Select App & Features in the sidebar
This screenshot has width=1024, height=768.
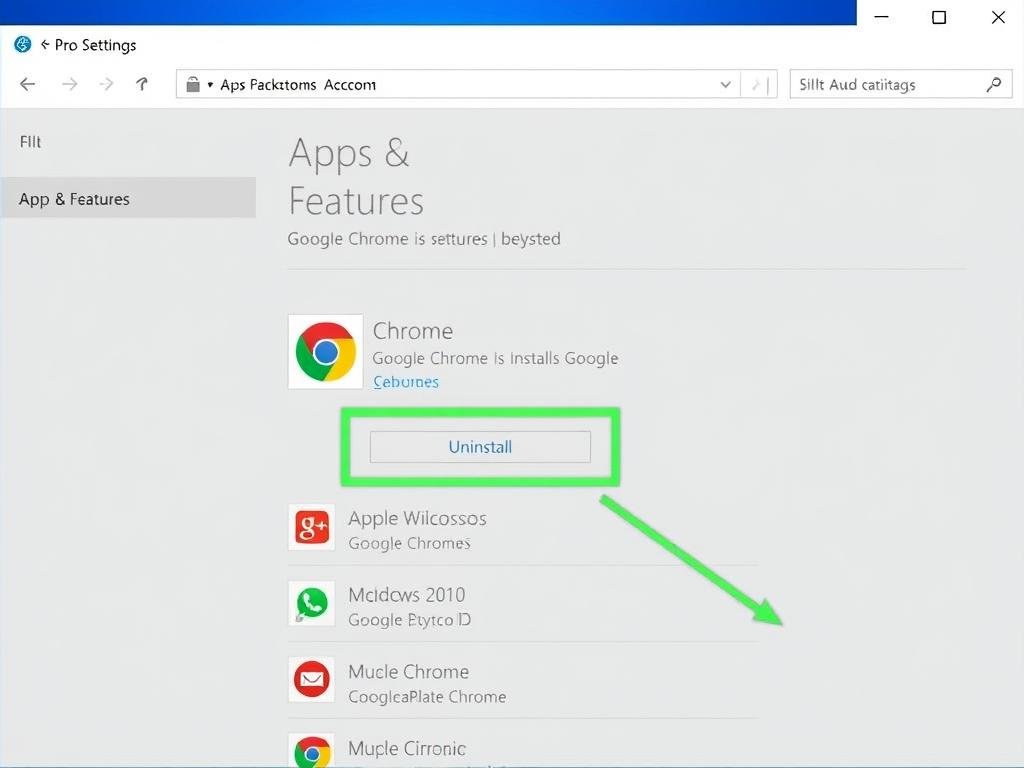pyautogui.click(x=128, y=197)
